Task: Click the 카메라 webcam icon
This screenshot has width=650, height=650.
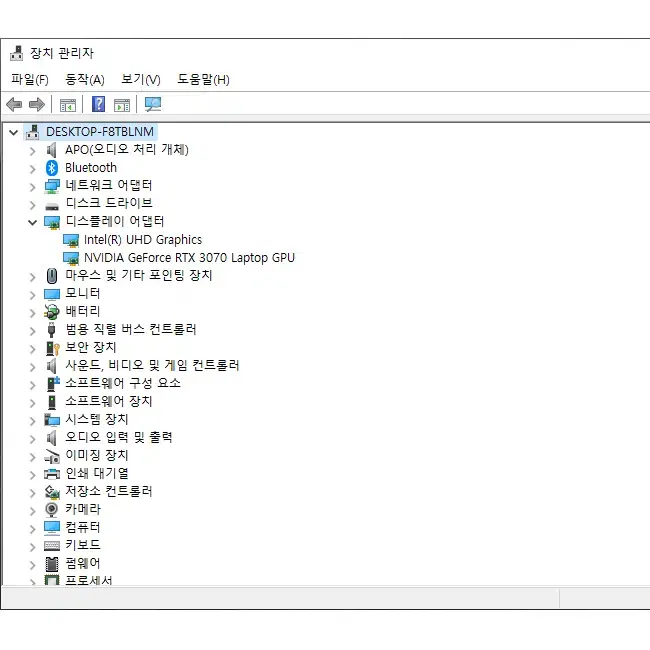Action: (x=51, y=510)
